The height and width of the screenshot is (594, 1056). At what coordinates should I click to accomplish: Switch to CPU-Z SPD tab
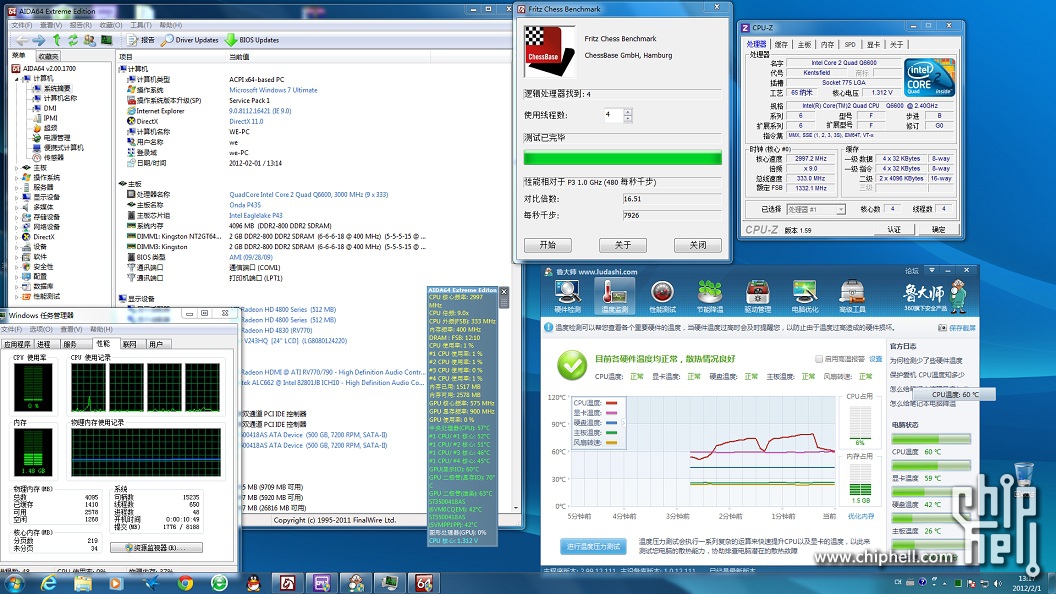coord(850,44)
